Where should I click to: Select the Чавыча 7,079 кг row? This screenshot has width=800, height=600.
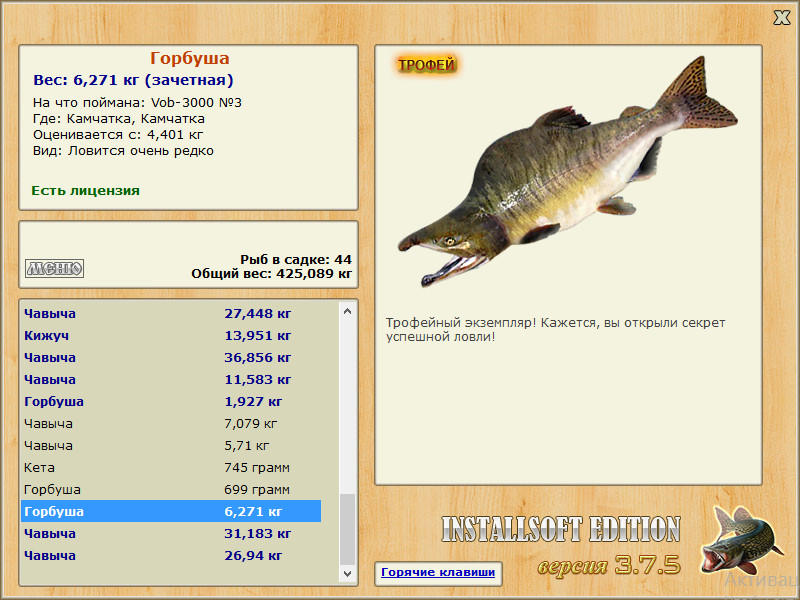pyautogui.click(x=171, y=423)
